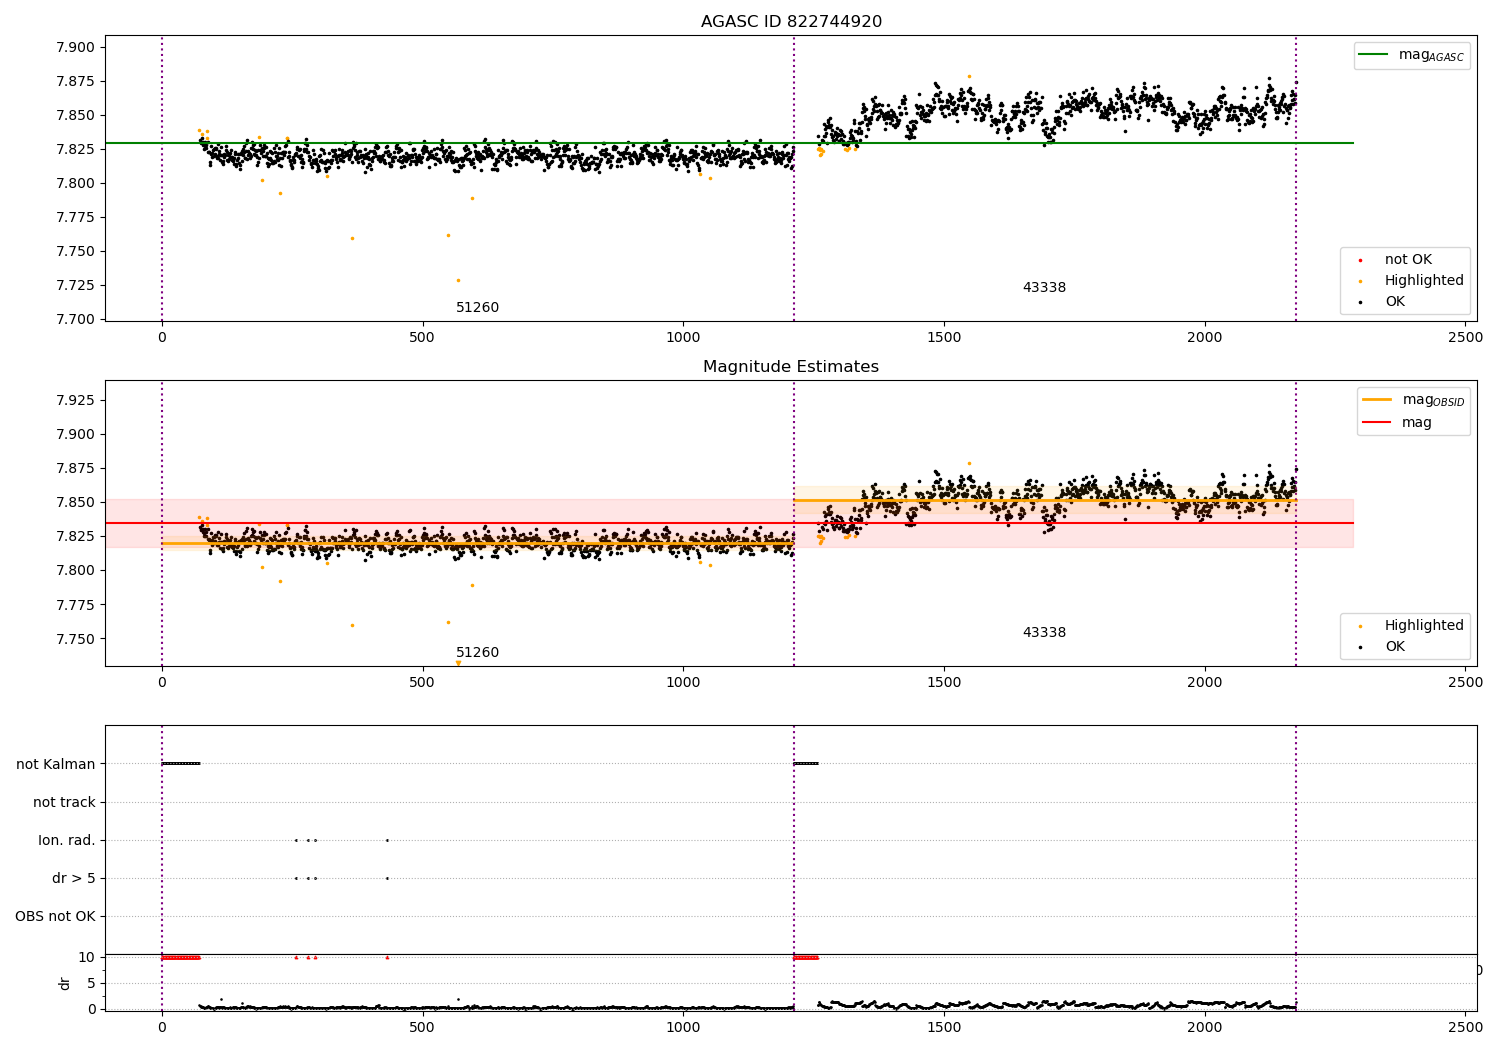Image resolution: width=1500 pixels, height=1050 pixels.
Task: Click the rightmost 'dr > 5' flag dot
Action: 387,878
